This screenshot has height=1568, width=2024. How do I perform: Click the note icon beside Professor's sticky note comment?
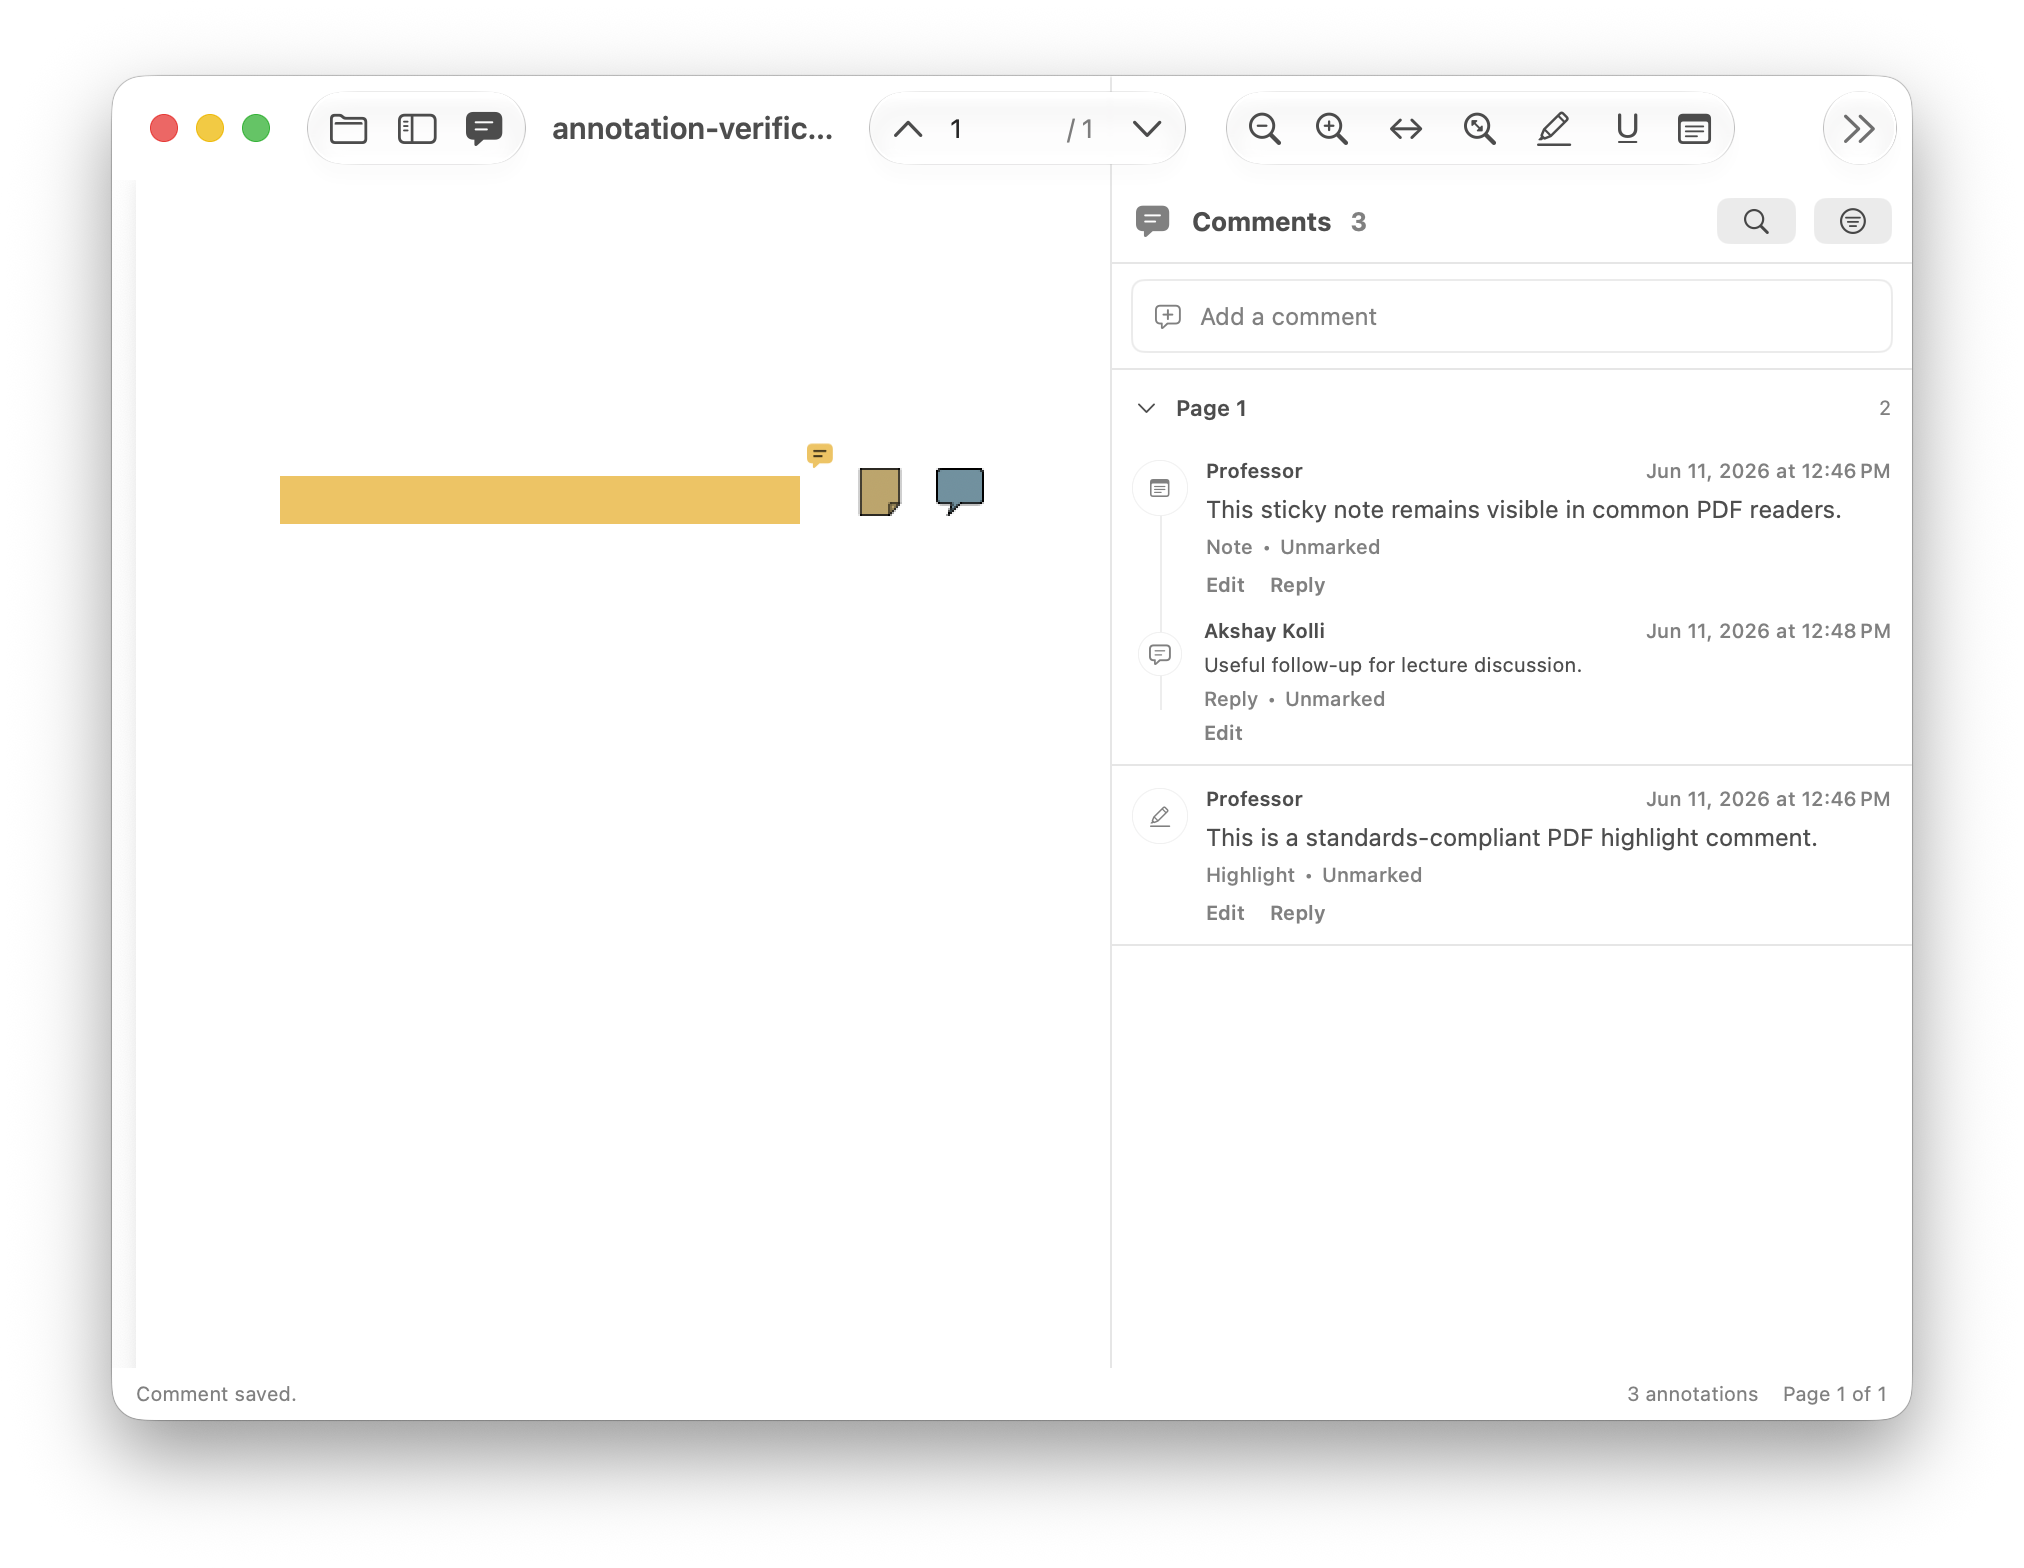pyautogui.click(x=1160, y=488)
